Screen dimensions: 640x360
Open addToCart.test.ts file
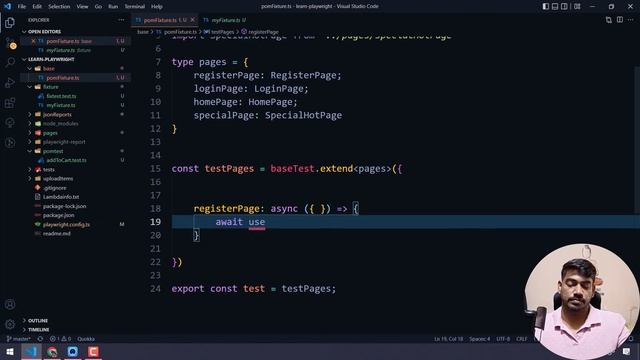66,160
